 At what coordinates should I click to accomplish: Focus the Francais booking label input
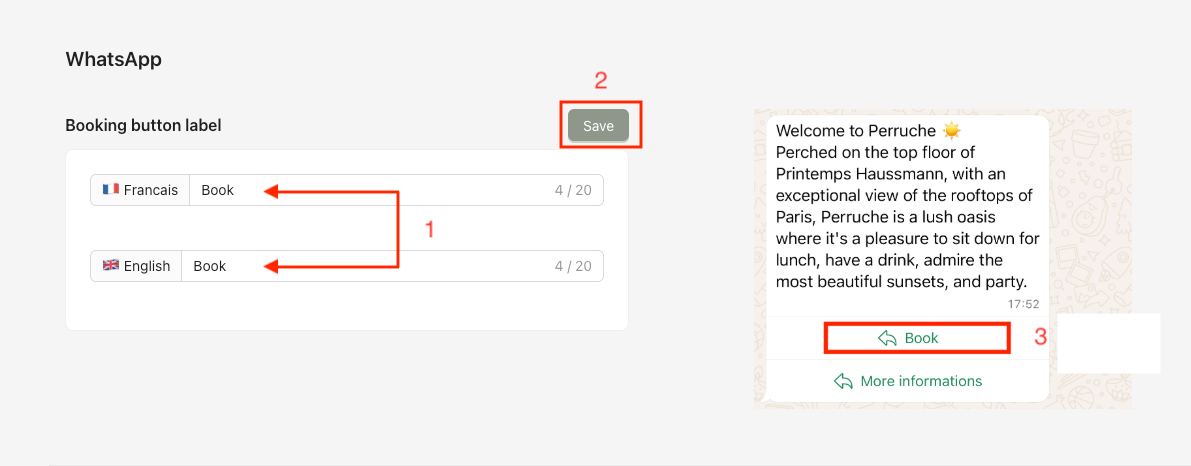pyautogui.click(x=370, y=190)
